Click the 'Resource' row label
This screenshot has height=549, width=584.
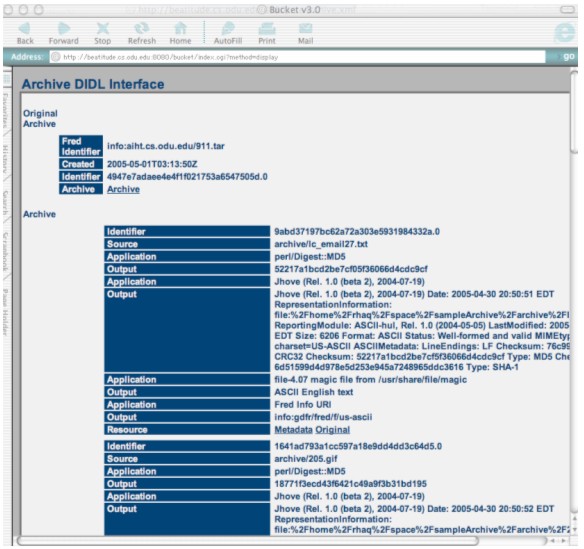(187, 429)
